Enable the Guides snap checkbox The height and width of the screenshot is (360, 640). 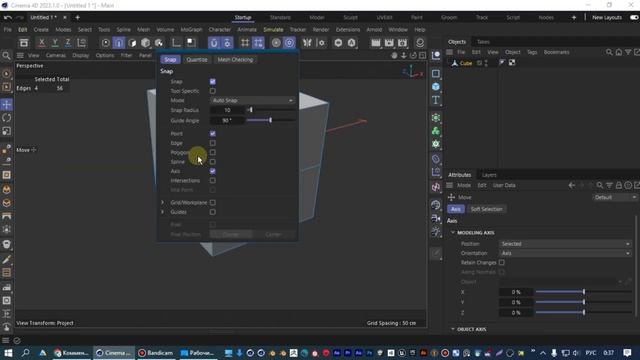coord(213,212)
